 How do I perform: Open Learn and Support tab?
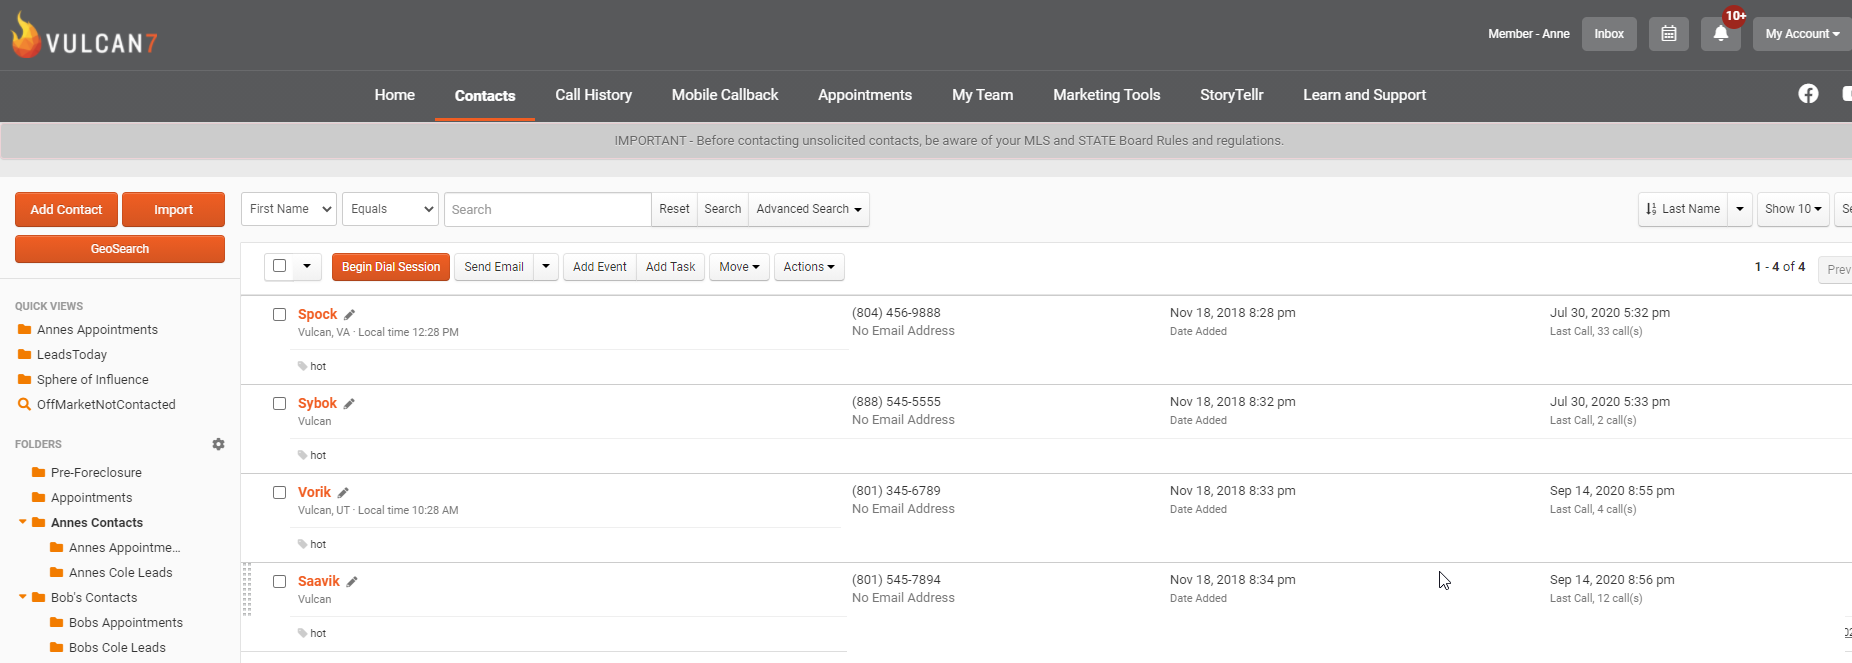point(1365,95)
